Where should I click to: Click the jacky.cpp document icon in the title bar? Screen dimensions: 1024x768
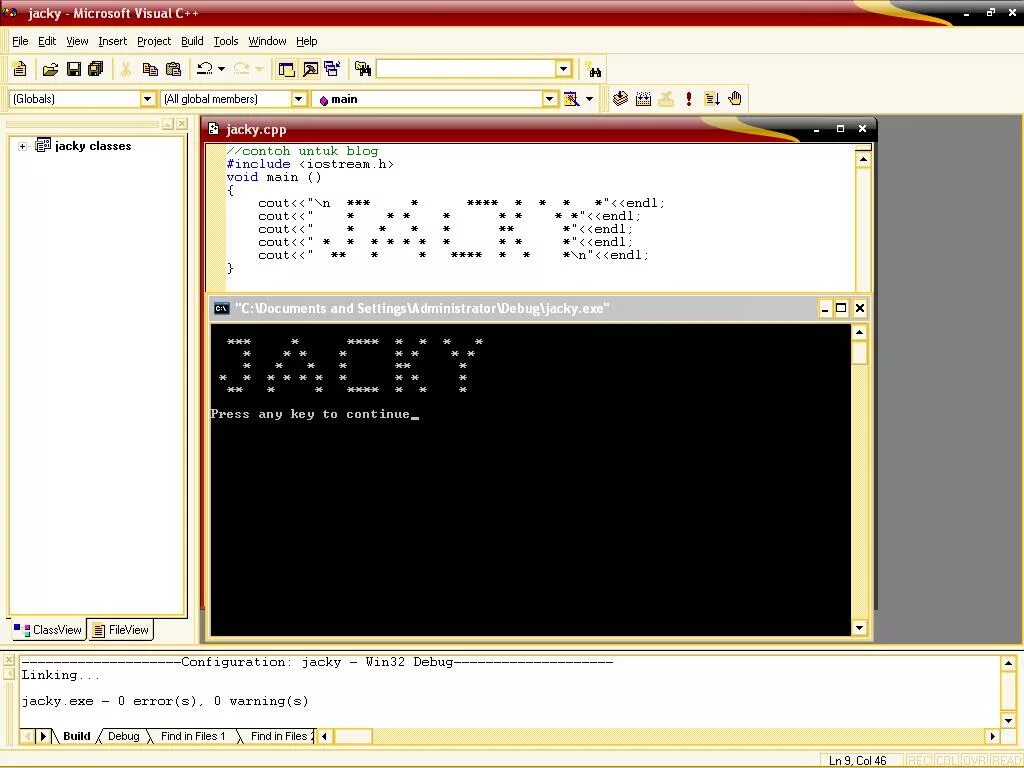click(x=214, y=129)
